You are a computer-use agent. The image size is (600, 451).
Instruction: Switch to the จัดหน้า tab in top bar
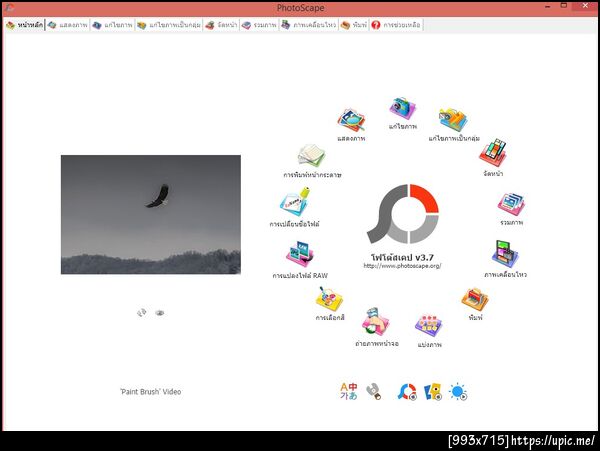click(x=221, y=25)
